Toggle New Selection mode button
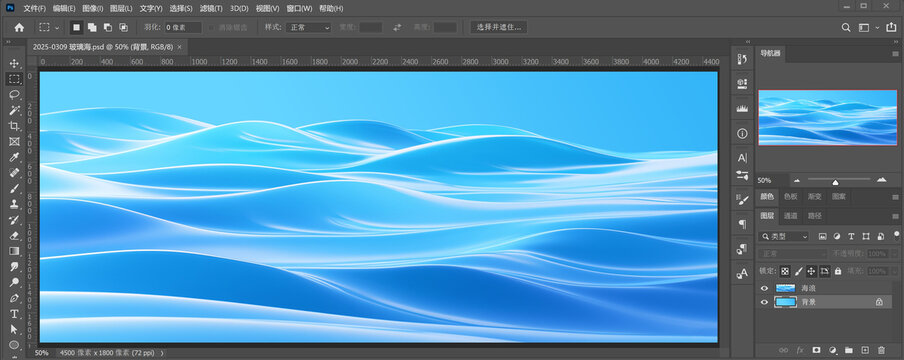The image size is (904, 360). coord(76,27)
